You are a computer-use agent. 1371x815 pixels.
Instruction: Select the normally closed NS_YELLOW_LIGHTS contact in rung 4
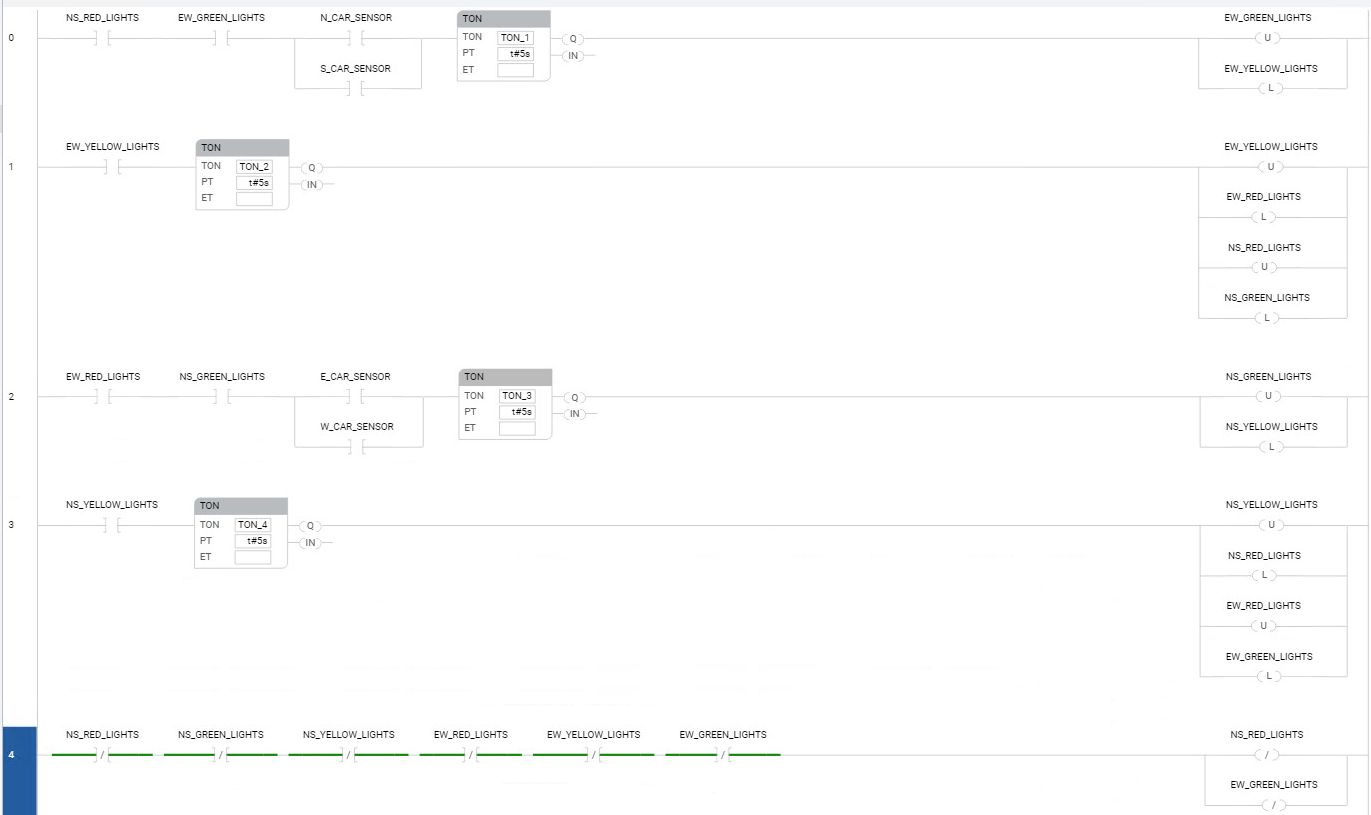348,755
